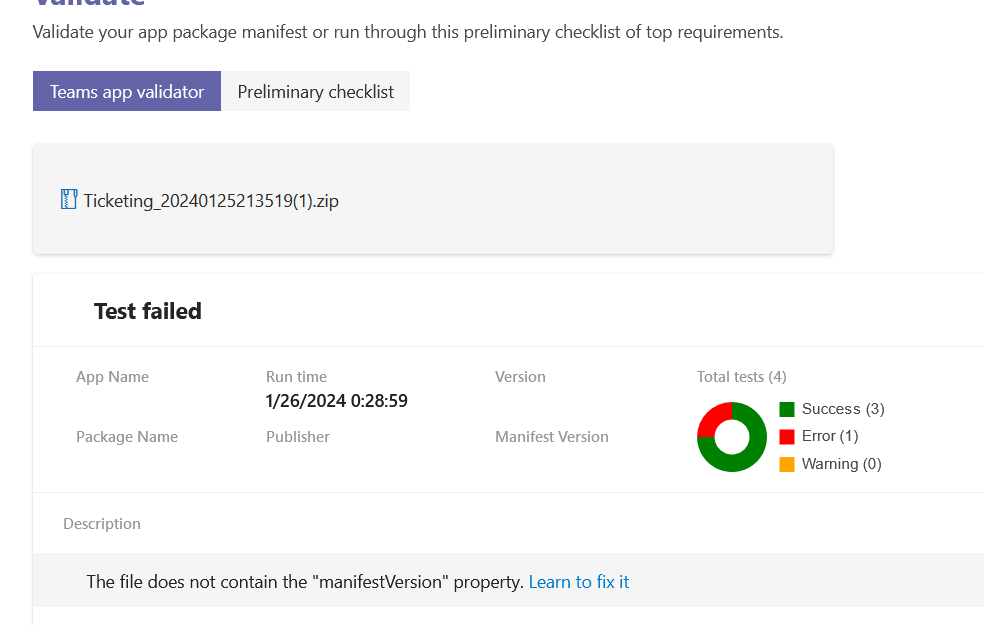Image resolution: width=984 pixels, height=625 pixels.
Task: Select the Error (1) legend label
Action: pos(830,436)
